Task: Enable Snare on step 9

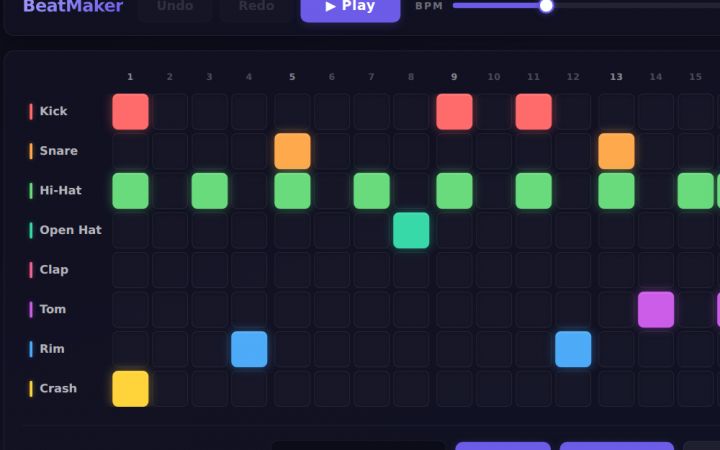Action: (x=454, y=151)
